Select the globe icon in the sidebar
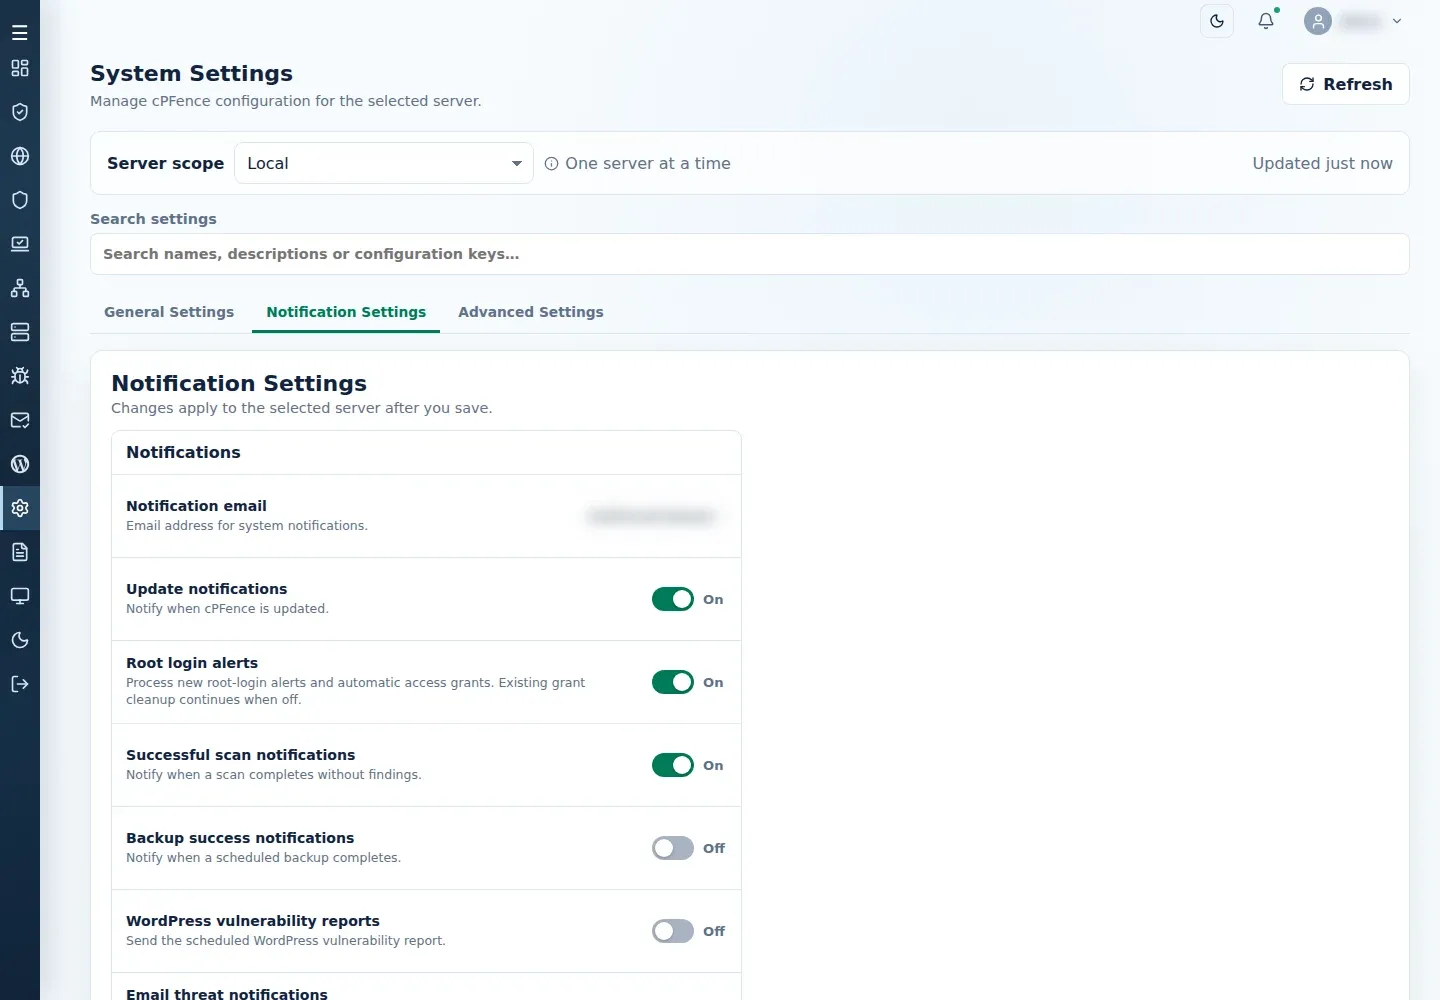Screen dimensions: 1440x1000 click(20, 156)
